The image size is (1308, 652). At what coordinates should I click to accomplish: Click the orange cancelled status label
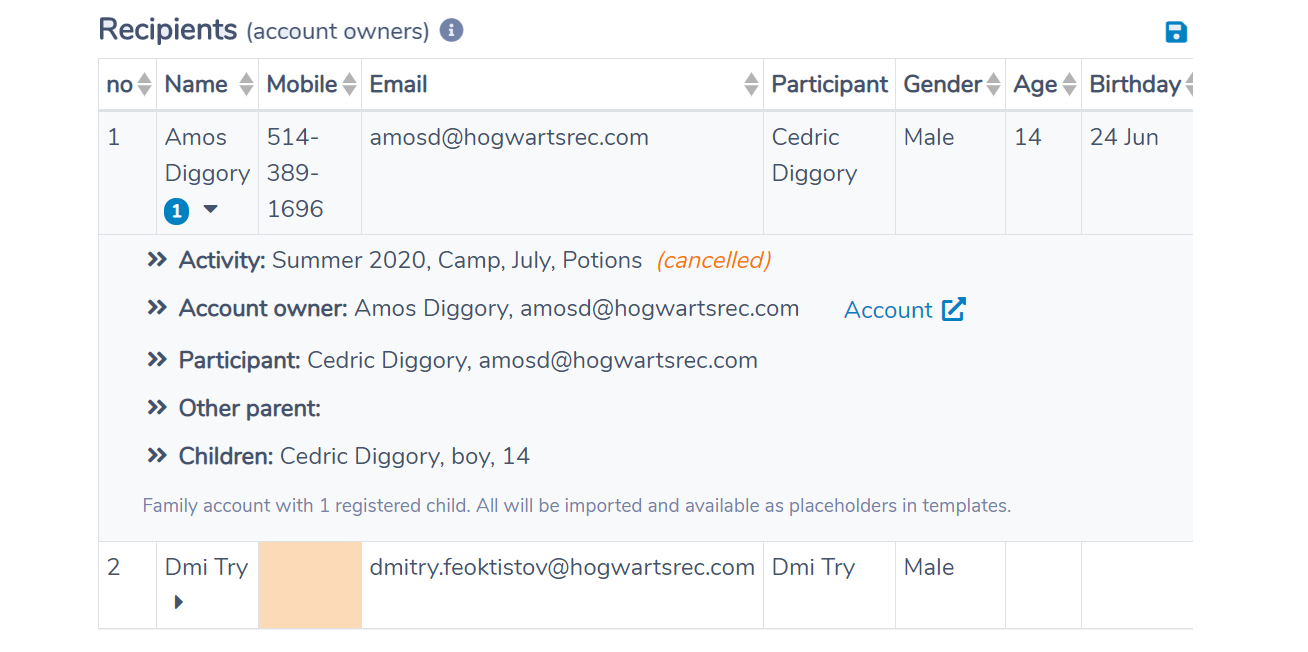[713, 261]
